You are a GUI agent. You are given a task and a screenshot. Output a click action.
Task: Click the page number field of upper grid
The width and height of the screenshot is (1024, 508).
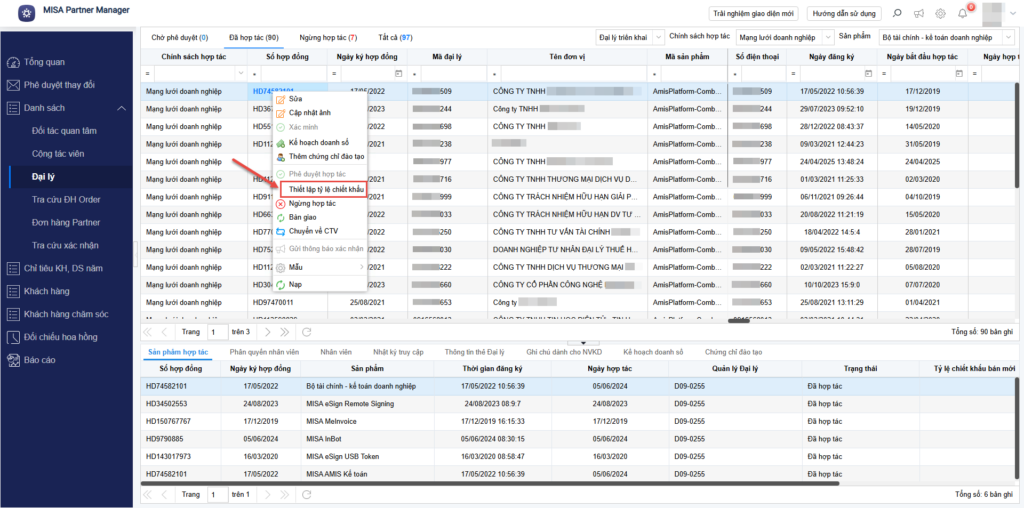point(216,331)
